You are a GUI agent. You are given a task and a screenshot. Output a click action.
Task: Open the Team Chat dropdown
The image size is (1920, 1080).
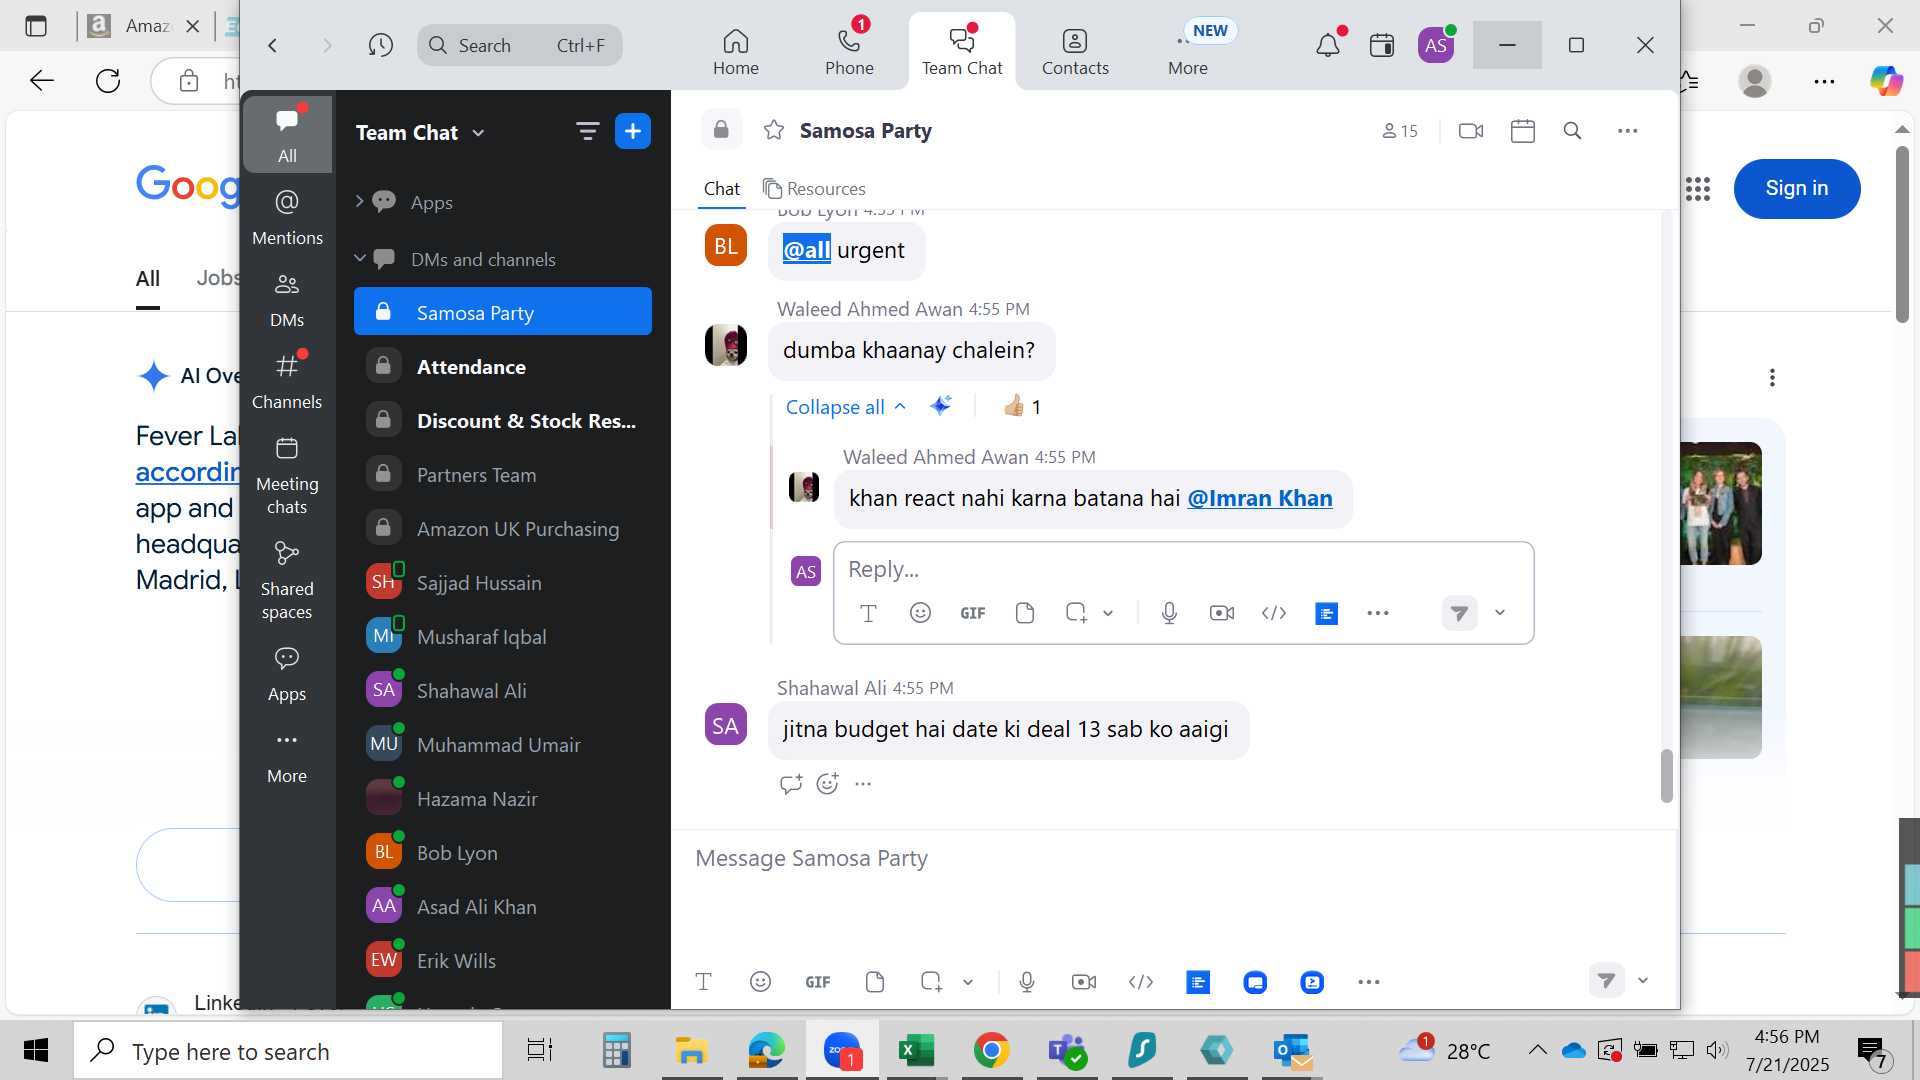(x=420, y=132)
